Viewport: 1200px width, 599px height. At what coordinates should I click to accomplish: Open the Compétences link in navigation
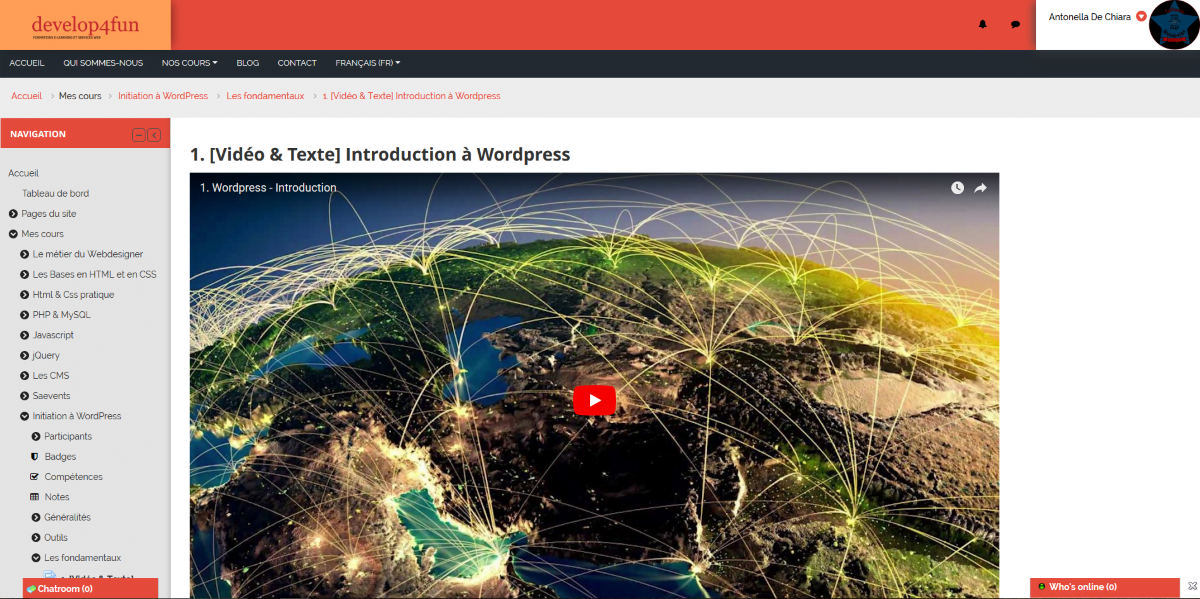73,477
